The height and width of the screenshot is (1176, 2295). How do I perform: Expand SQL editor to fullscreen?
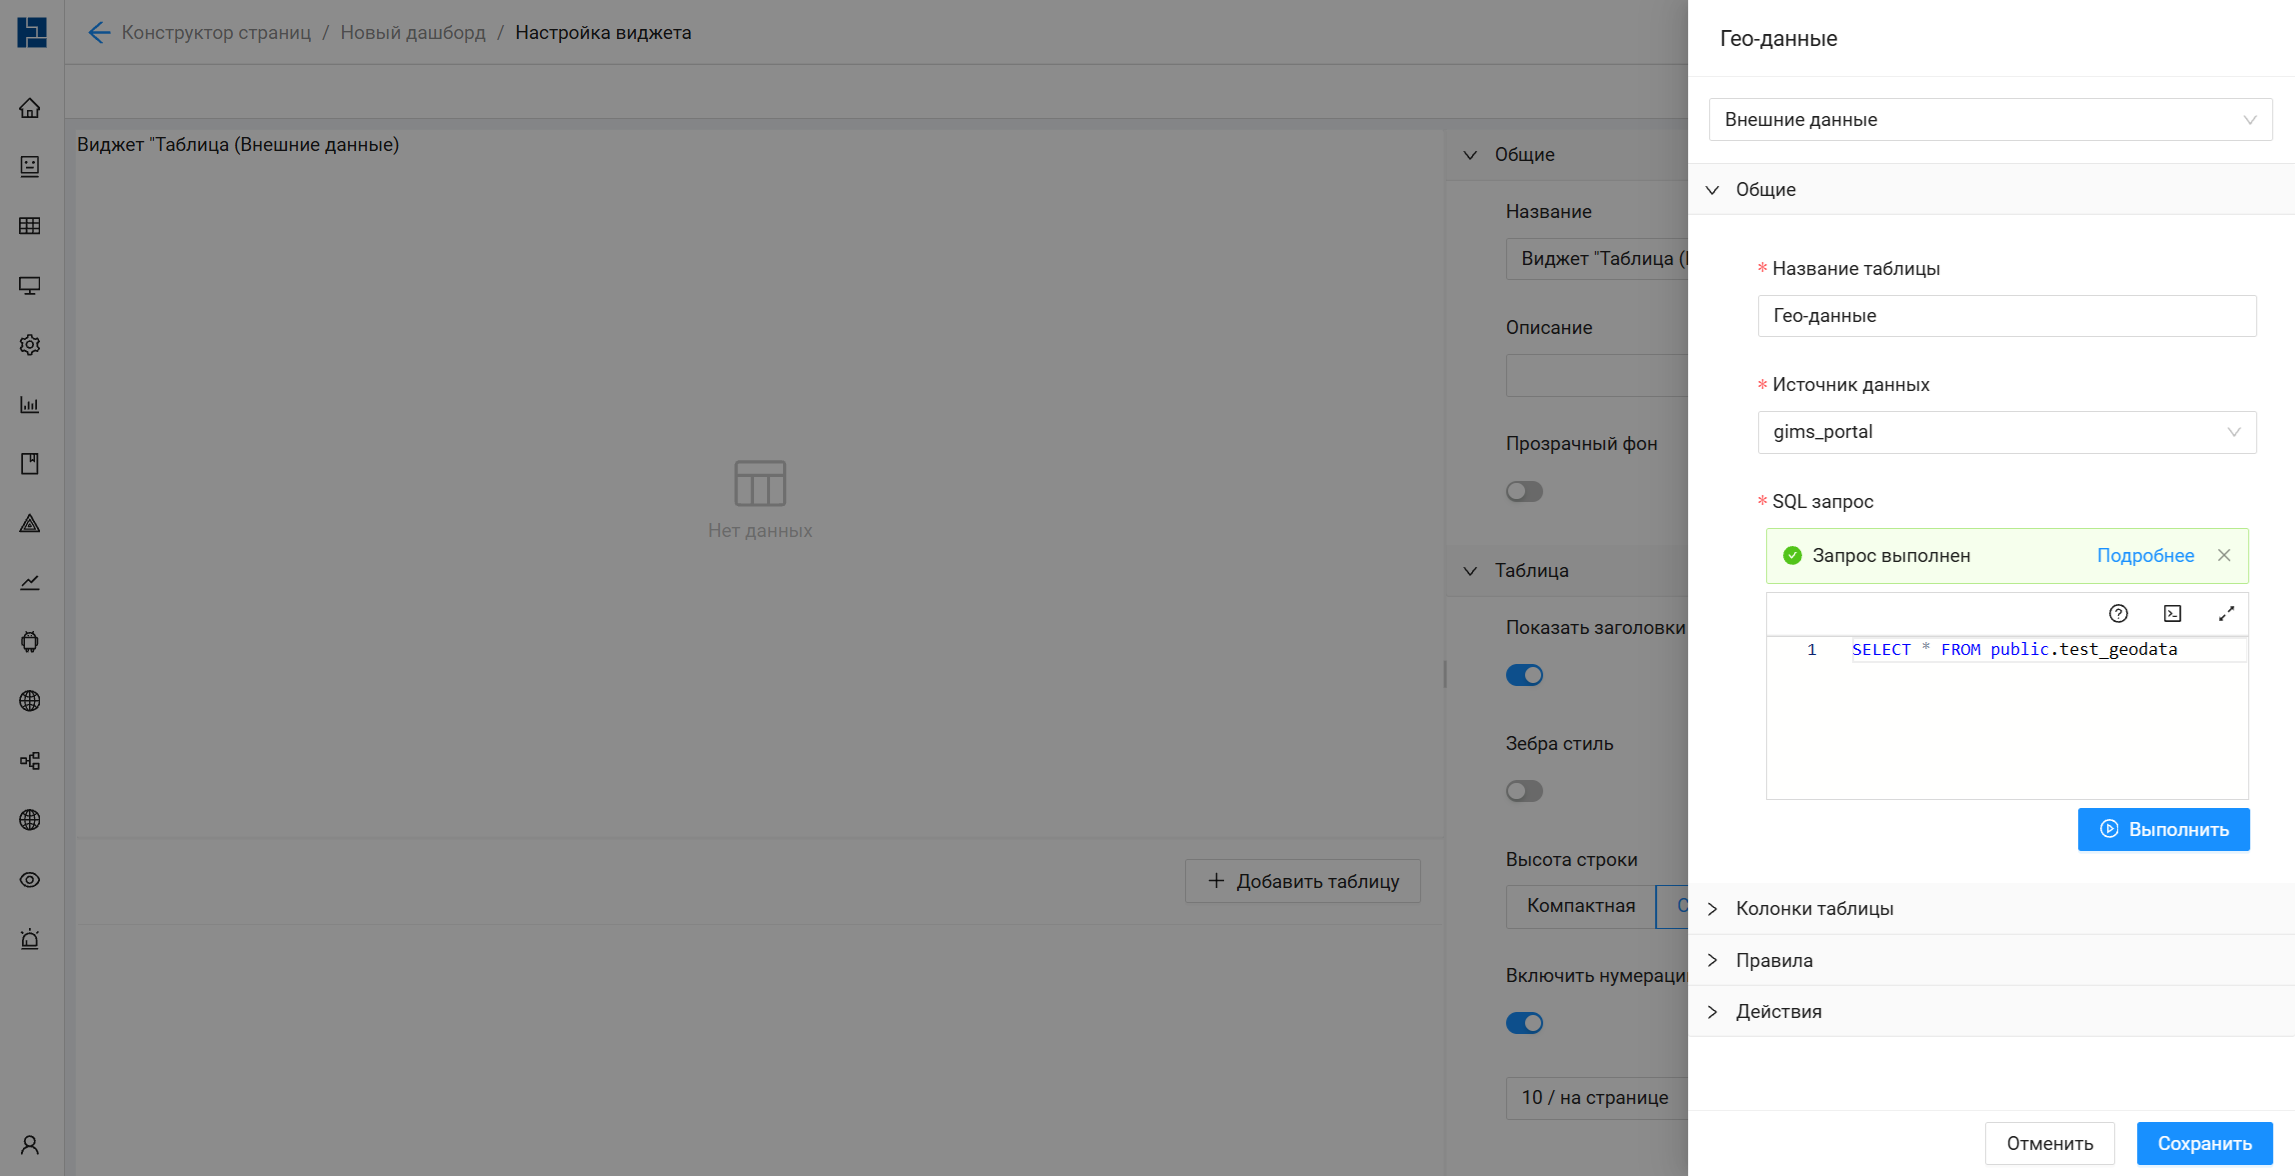(x=2226, y=614)
